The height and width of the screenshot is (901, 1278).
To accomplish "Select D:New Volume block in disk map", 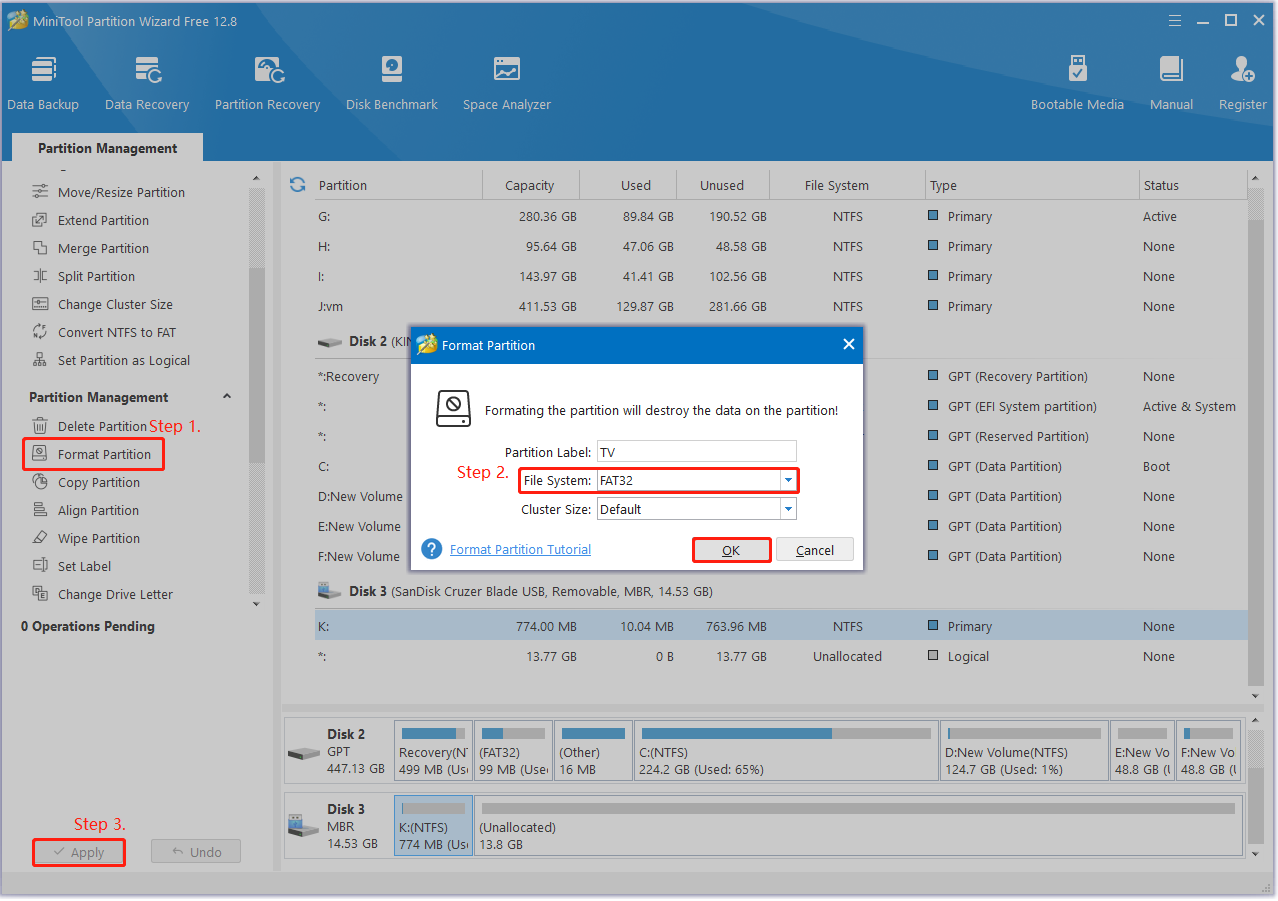I will coord(1024,751).
